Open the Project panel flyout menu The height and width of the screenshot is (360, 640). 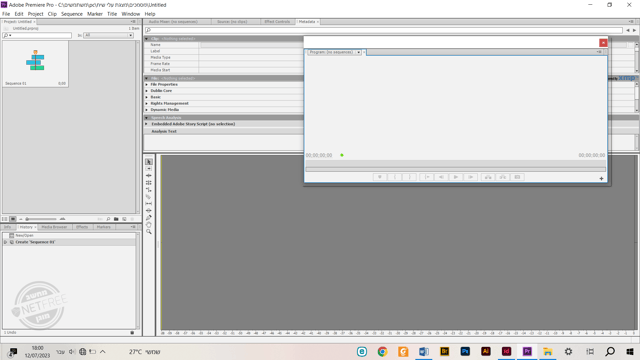pos(133,22)
